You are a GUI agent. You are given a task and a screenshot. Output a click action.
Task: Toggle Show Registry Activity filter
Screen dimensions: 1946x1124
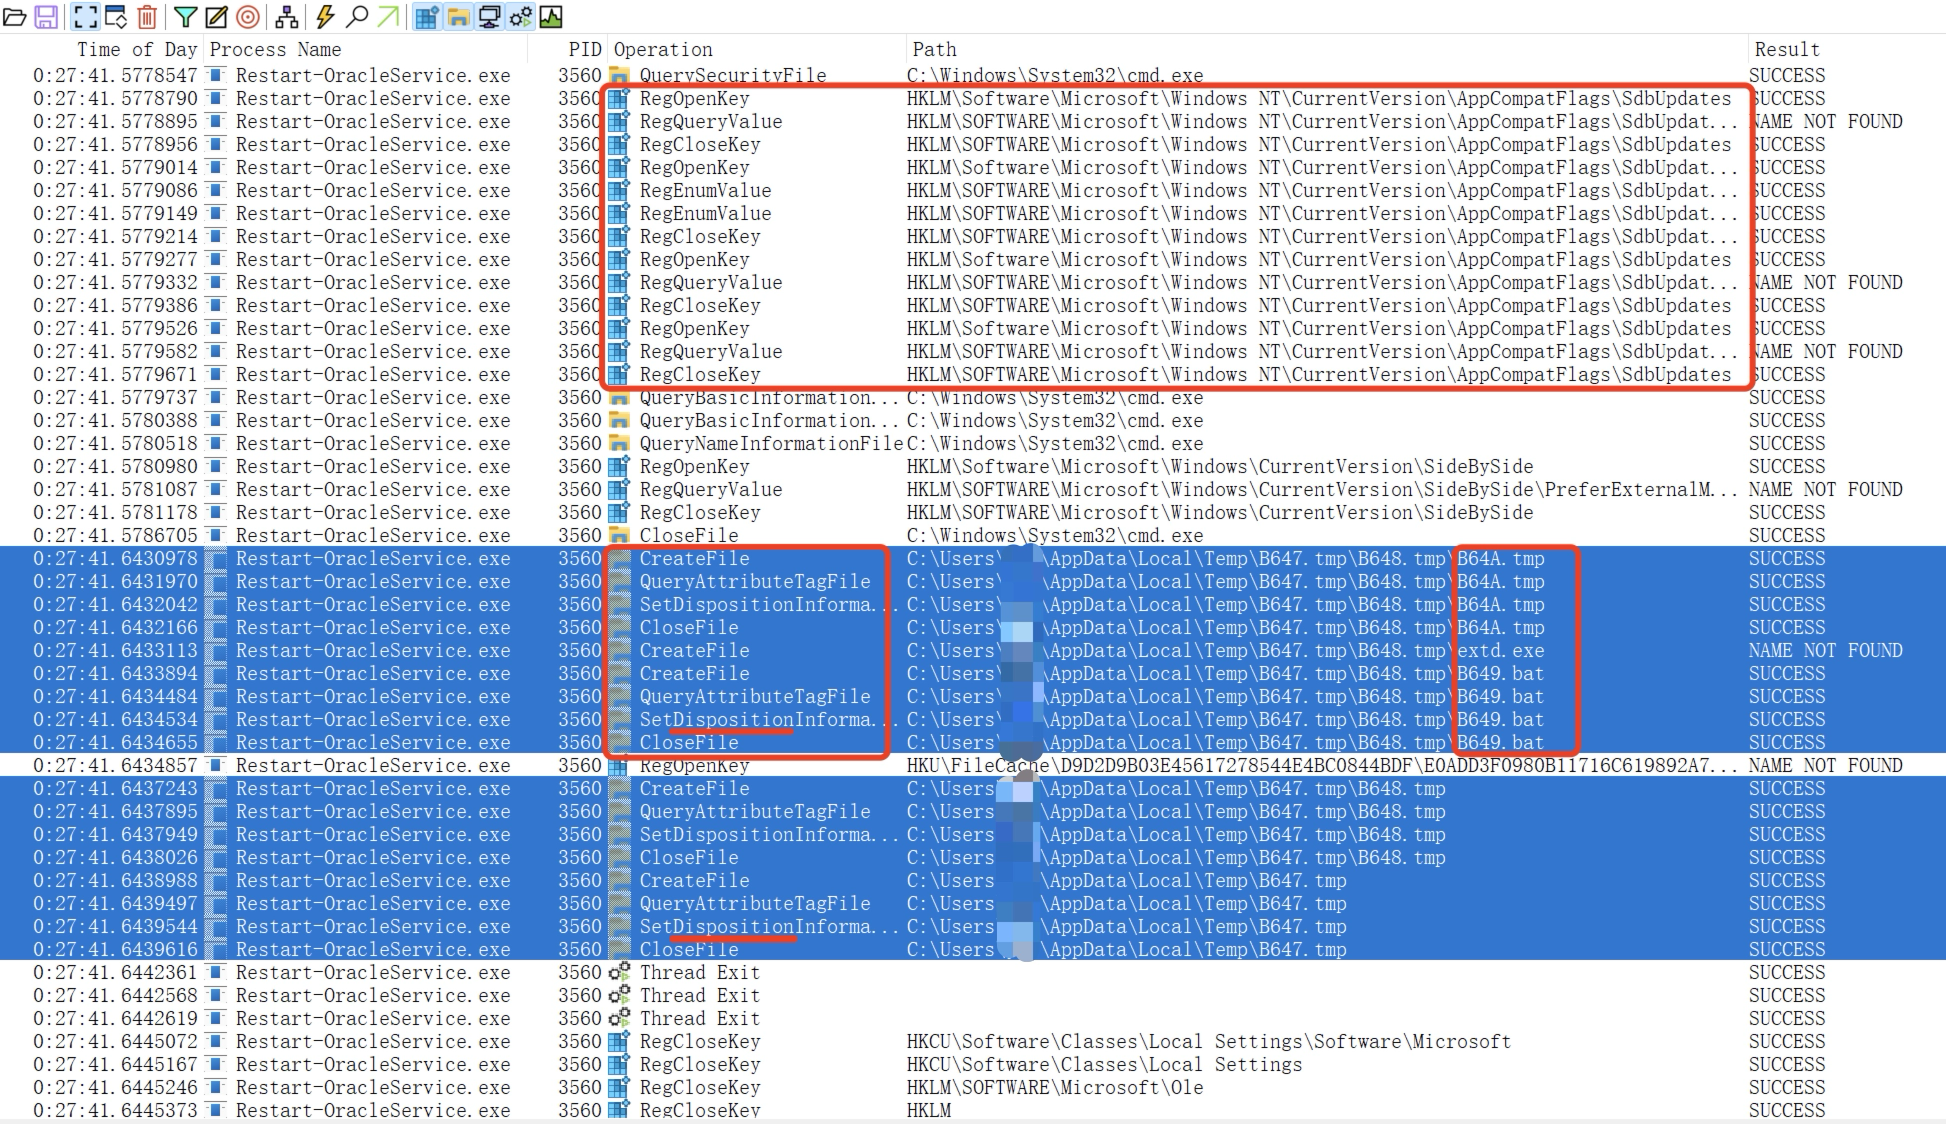(427, 16)
